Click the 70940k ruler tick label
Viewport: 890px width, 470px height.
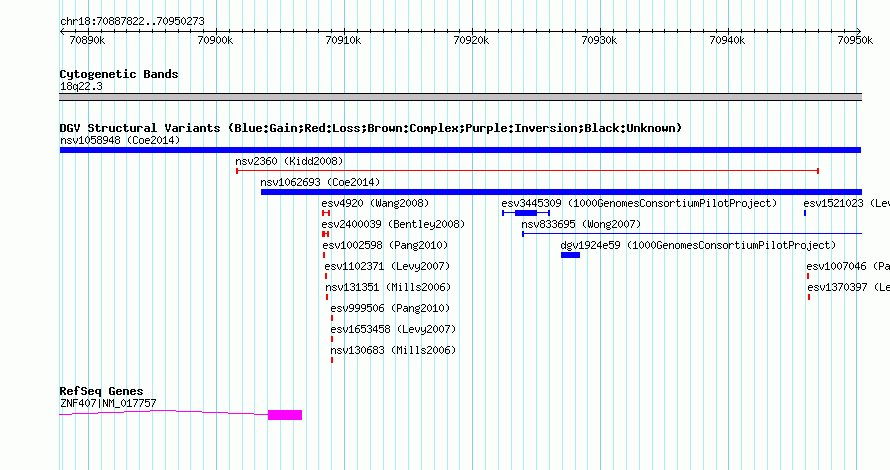coord(727,40)
